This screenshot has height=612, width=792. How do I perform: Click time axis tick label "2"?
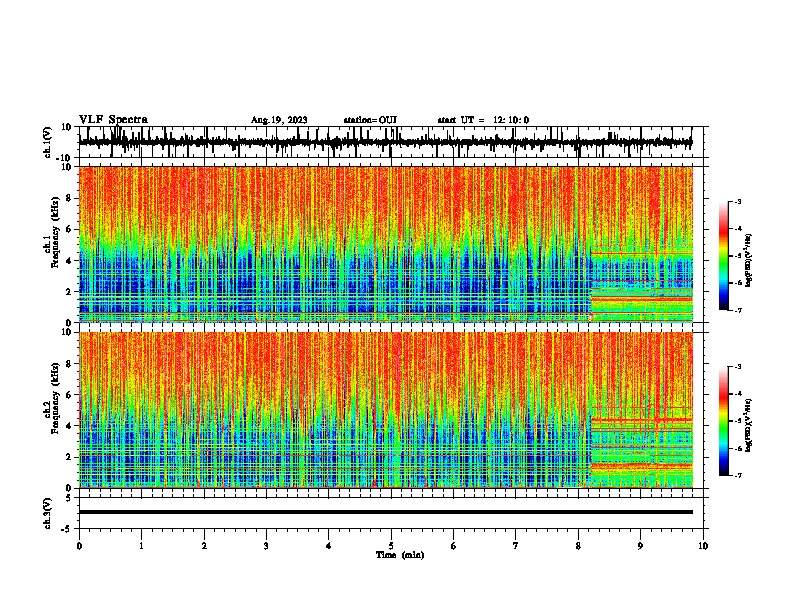(204, 546)
